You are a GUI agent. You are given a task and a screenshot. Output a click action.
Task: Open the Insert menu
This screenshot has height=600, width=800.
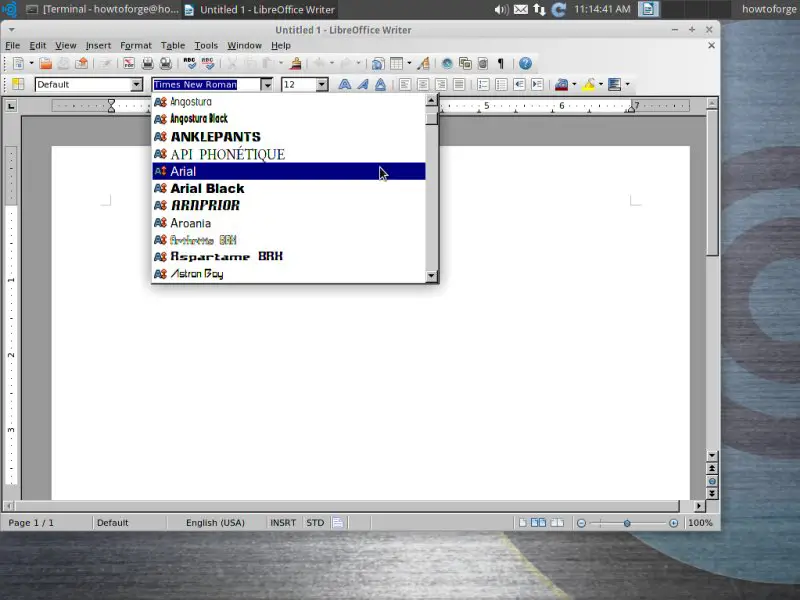pyautogui.click(x=98, y=45)
